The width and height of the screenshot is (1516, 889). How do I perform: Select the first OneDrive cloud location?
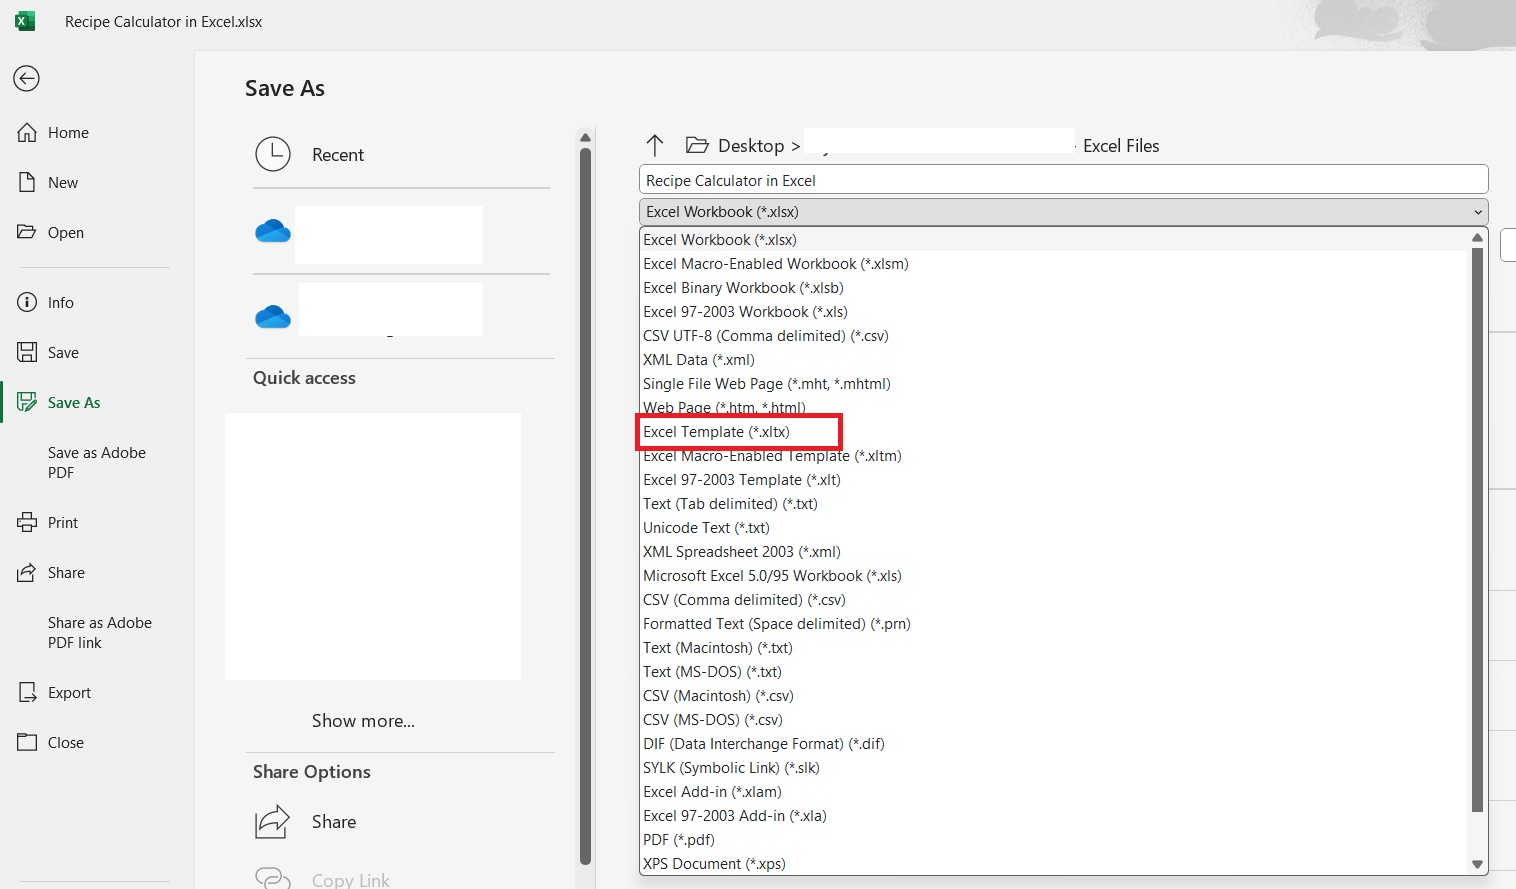(x=273, y=232)
